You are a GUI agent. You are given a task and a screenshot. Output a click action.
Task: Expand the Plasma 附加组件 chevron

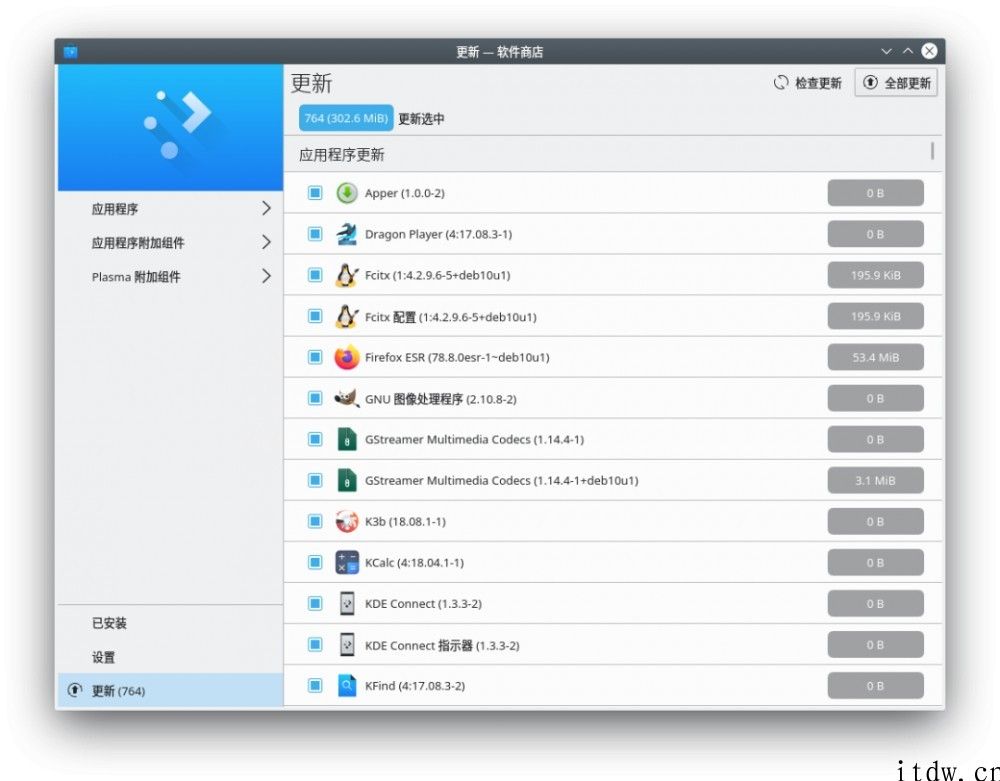click(267, 276)
